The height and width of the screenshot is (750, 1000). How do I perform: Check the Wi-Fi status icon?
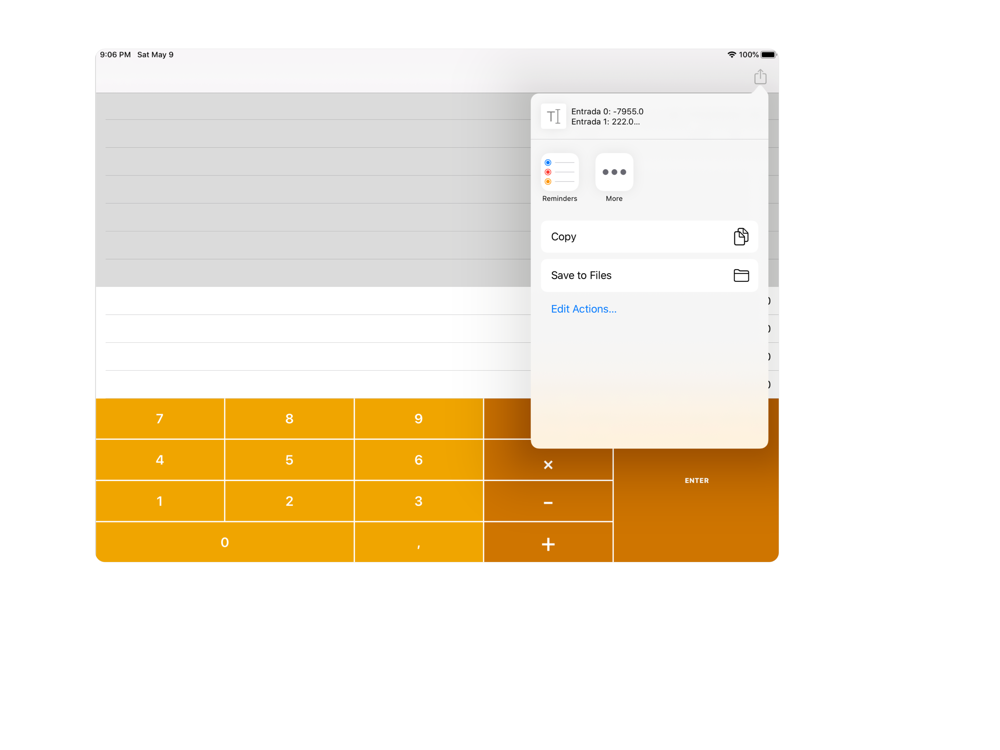[x=732, y=55]
